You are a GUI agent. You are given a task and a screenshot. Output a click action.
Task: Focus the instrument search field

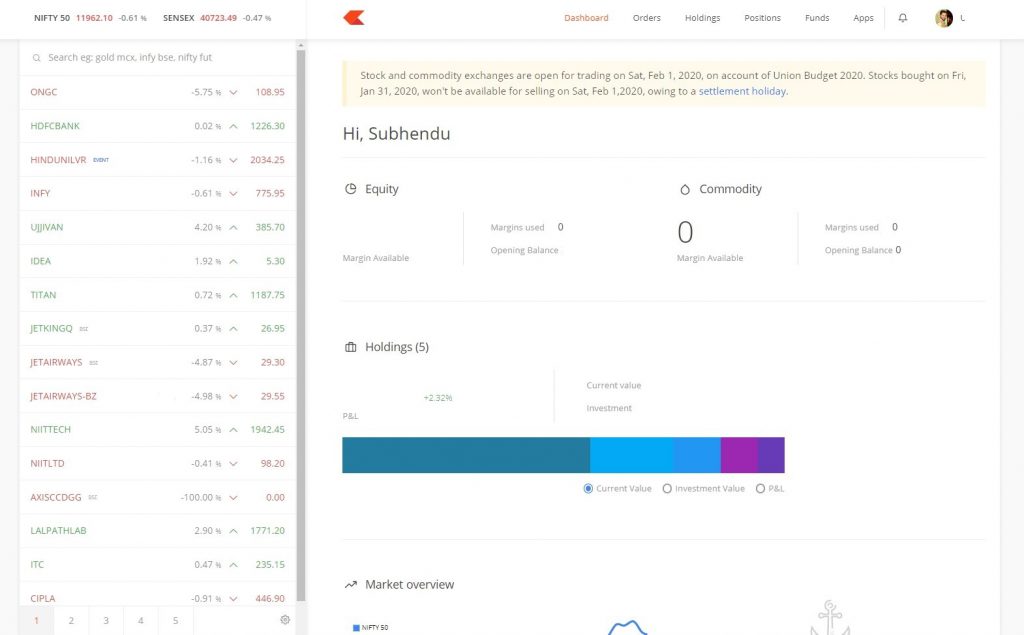click(x=157, y=57)
